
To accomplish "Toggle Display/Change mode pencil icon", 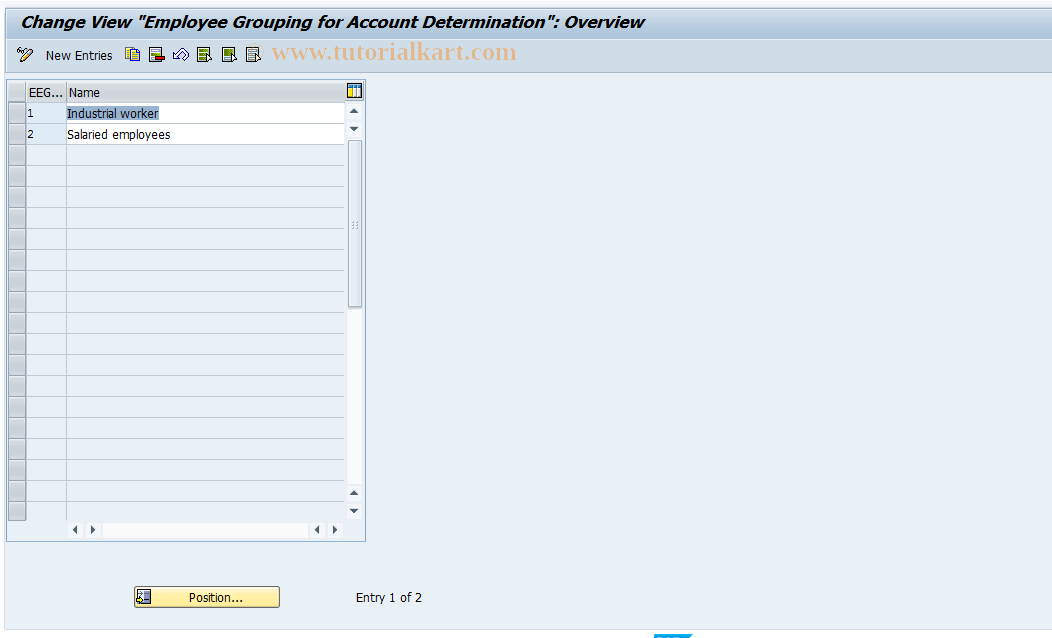I will pyautogui.click(x=25, y=55).
